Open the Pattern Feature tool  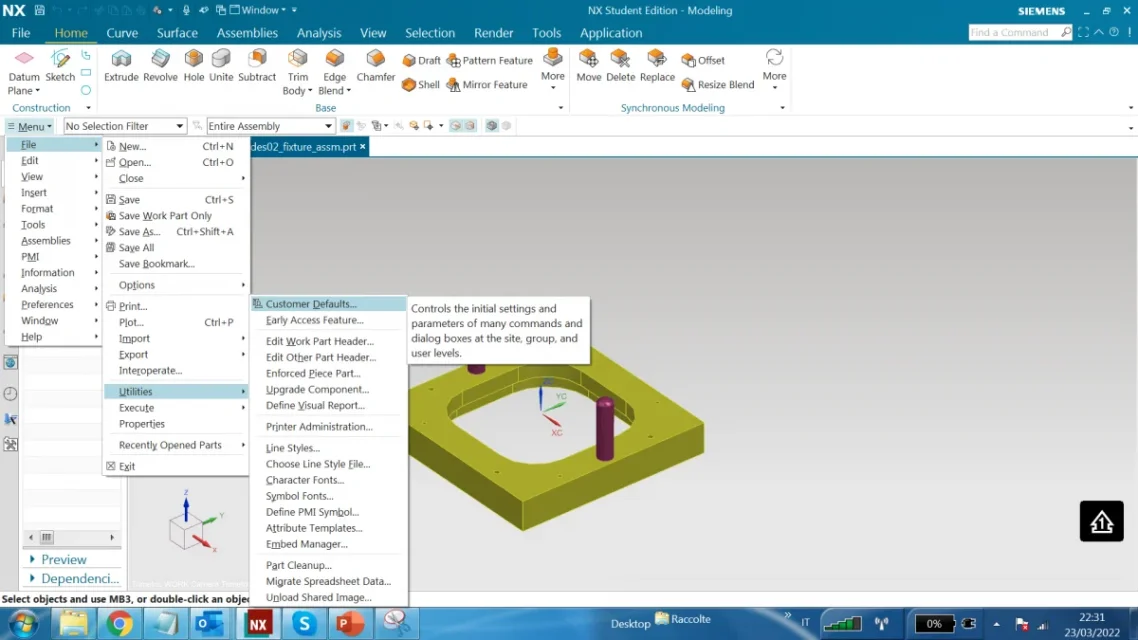click(x=490, y=60)
